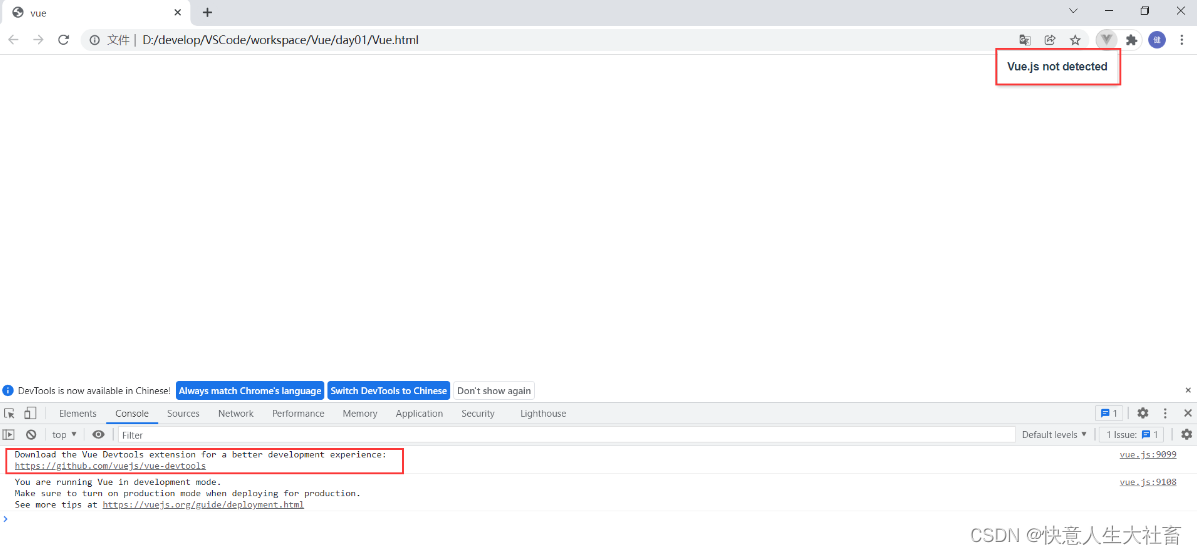
Task: Open the Network tab
Action: tap(236, 413)
